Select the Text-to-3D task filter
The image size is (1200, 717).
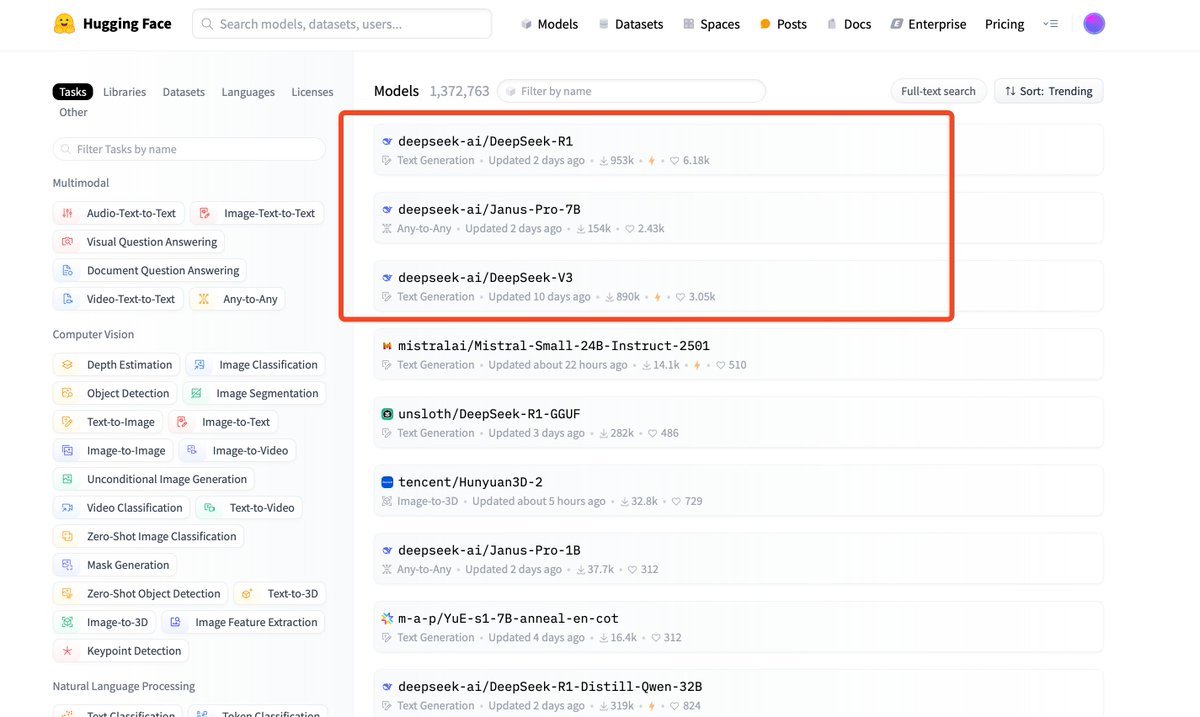280,594
